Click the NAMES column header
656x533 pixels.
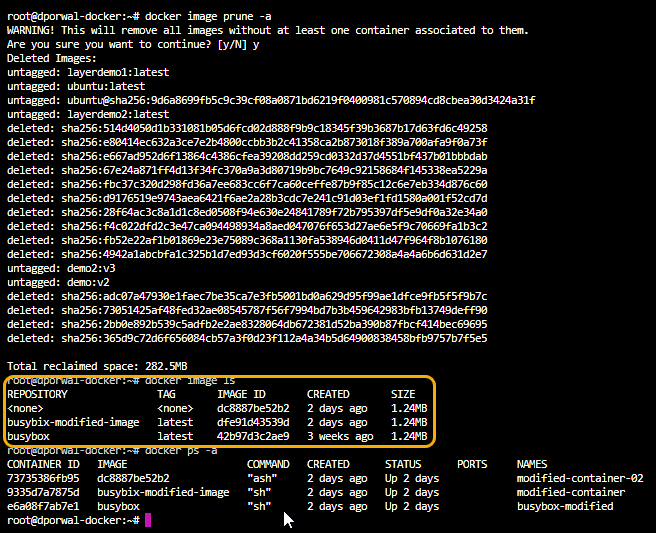click(532, 464)
